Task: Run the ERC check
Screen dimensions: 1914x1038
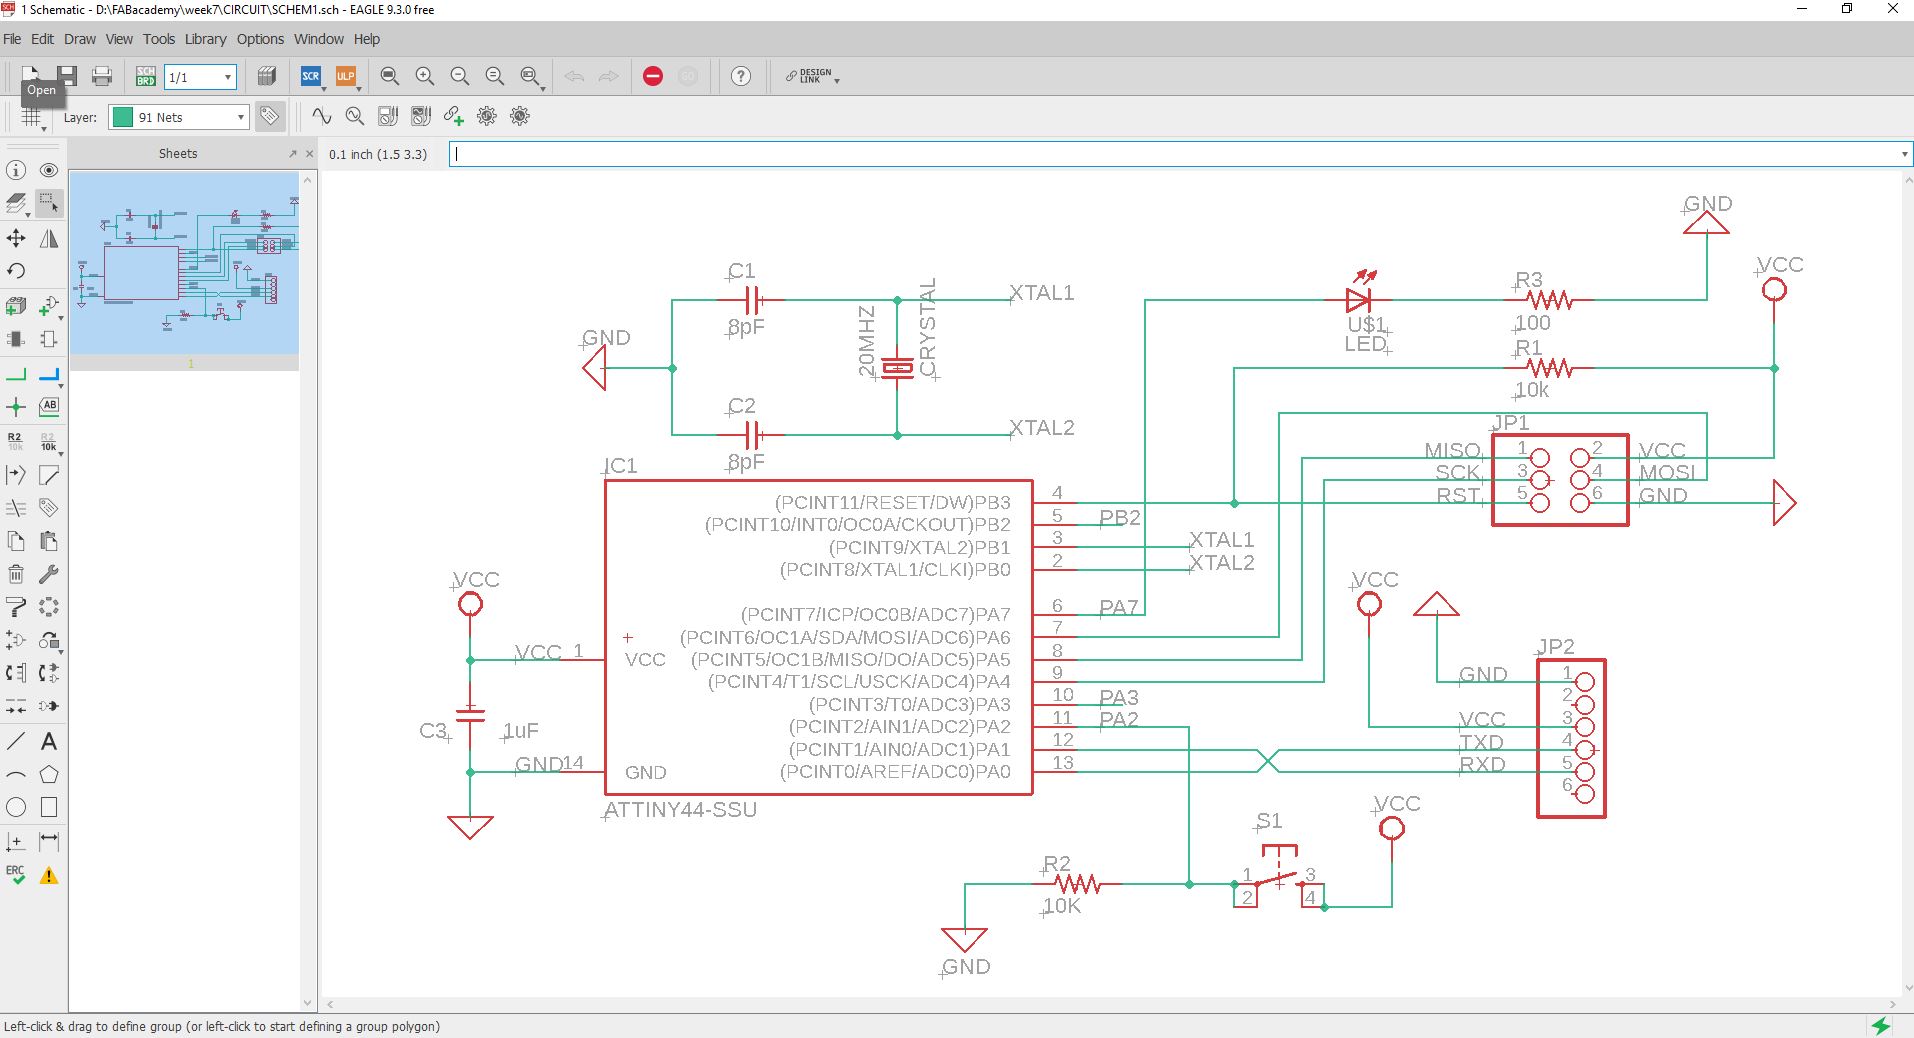Action: pos(16,875)
